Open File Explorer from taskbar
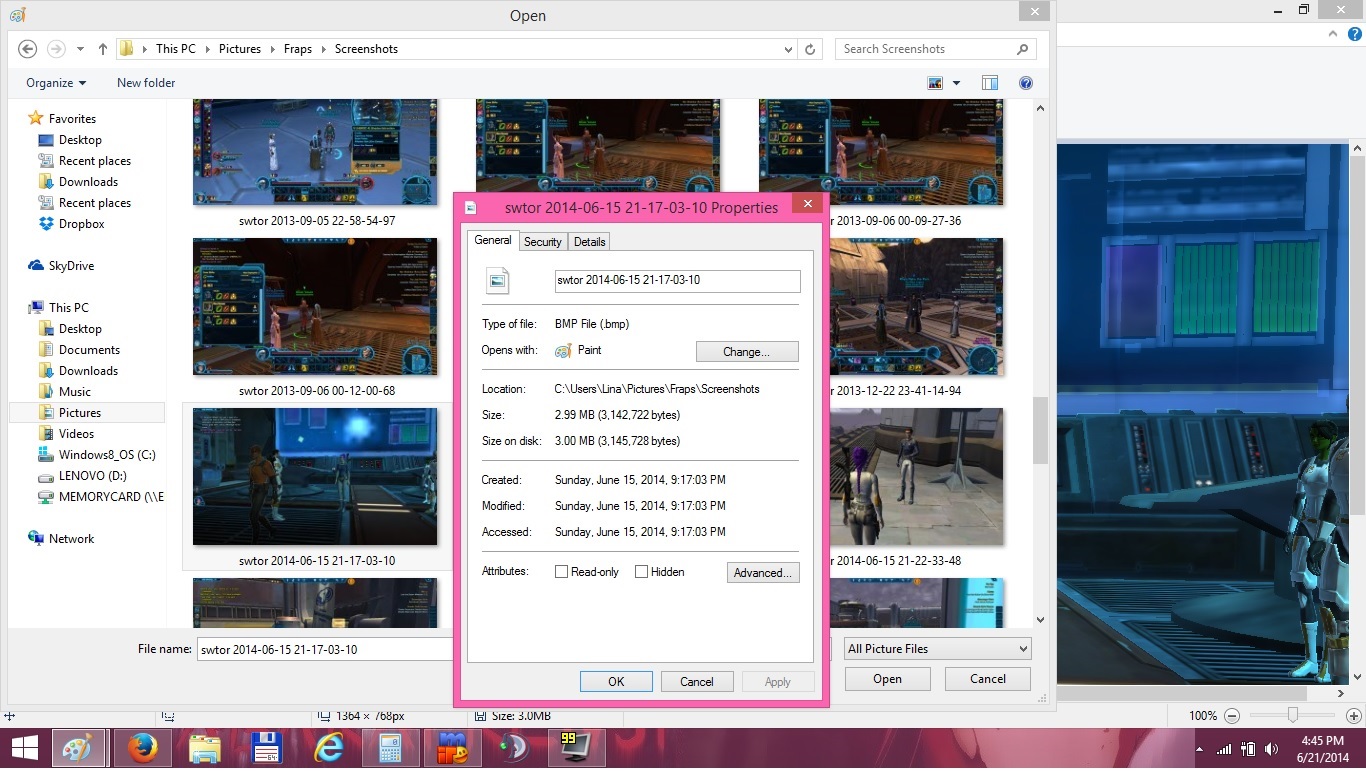This screenshot has width=1366, height=771. pos(205,748)
